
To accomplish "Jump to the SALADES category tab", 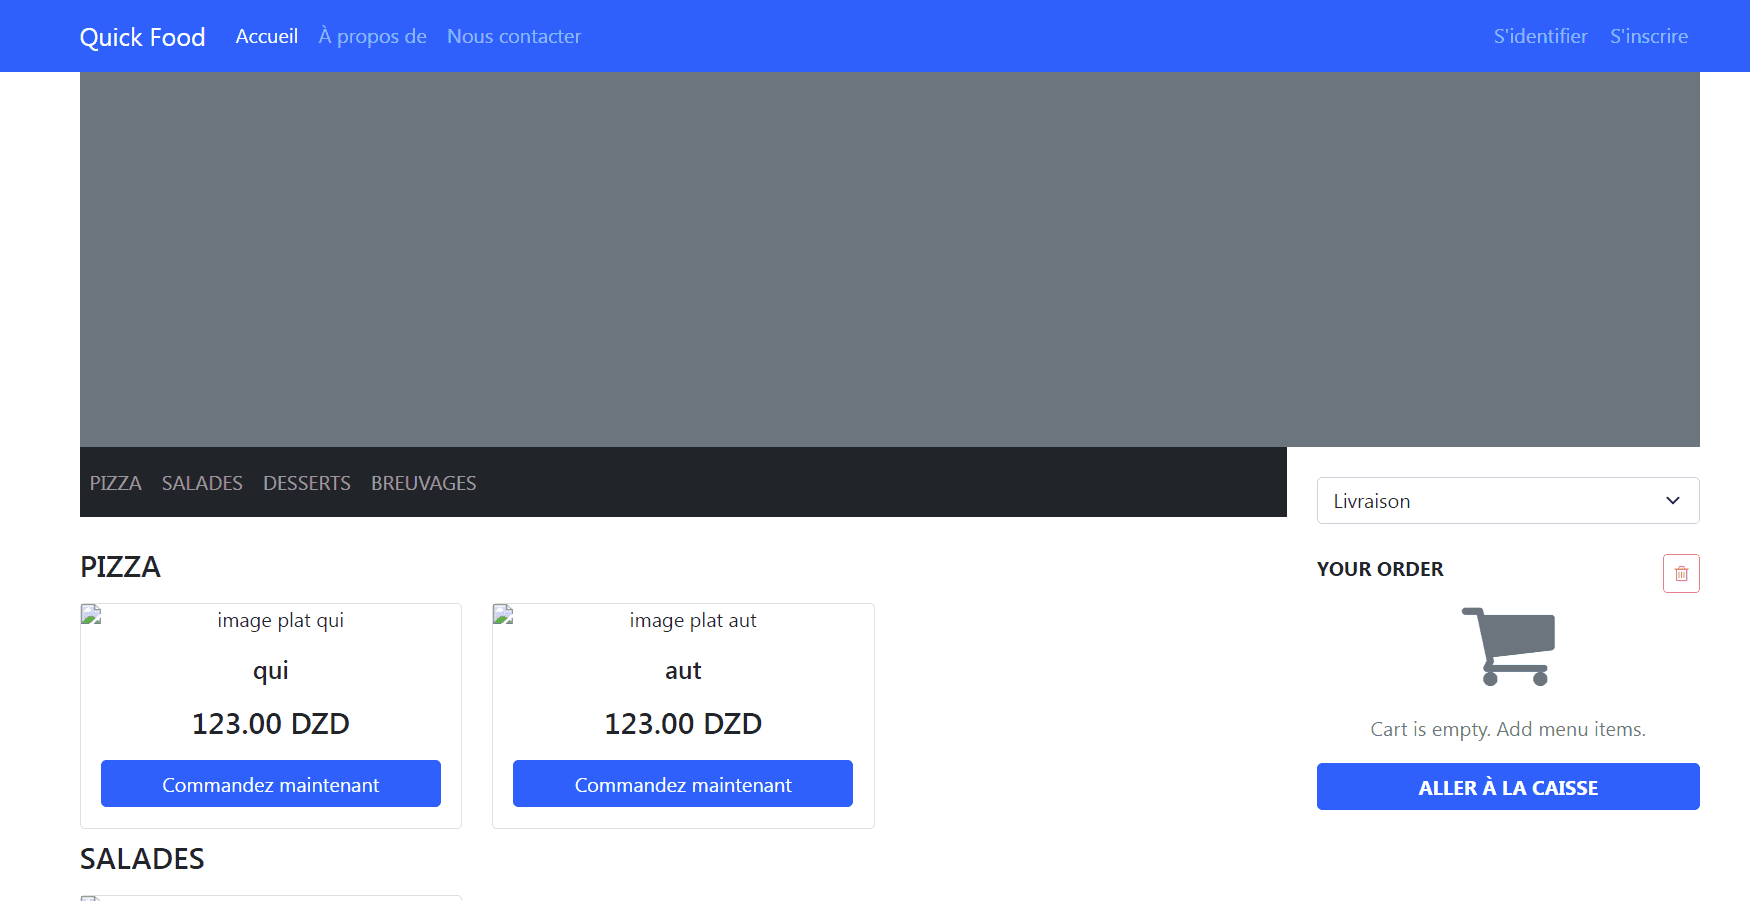I will [x=202, y=483].
